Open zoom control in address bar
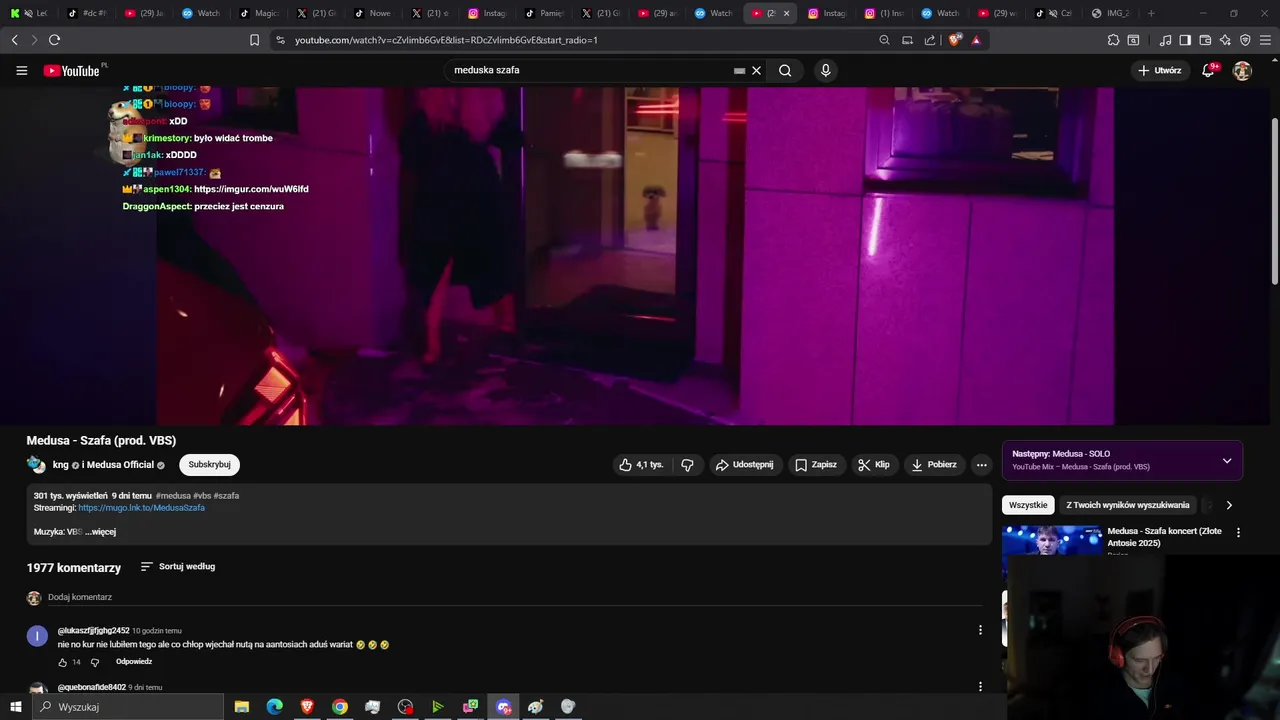The height and width of the screenshot is (720, 1280). [884, 40]
